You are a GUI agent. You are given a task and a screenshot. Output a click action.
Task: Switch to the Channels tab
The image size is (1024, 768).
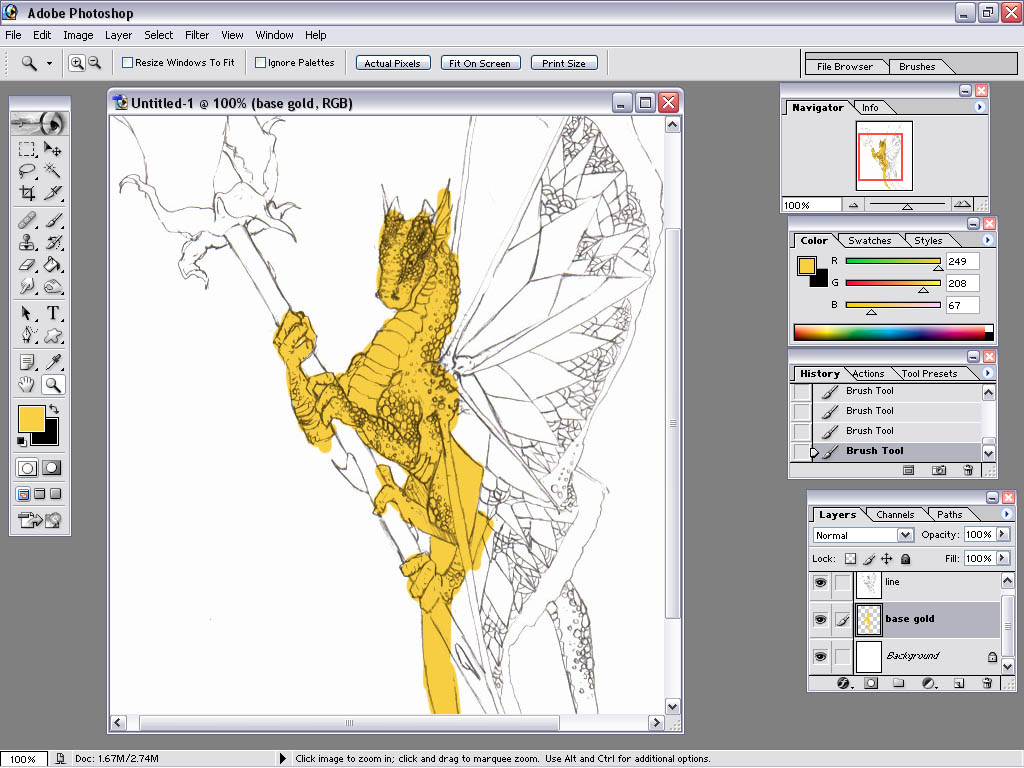[x=895, y=515]
